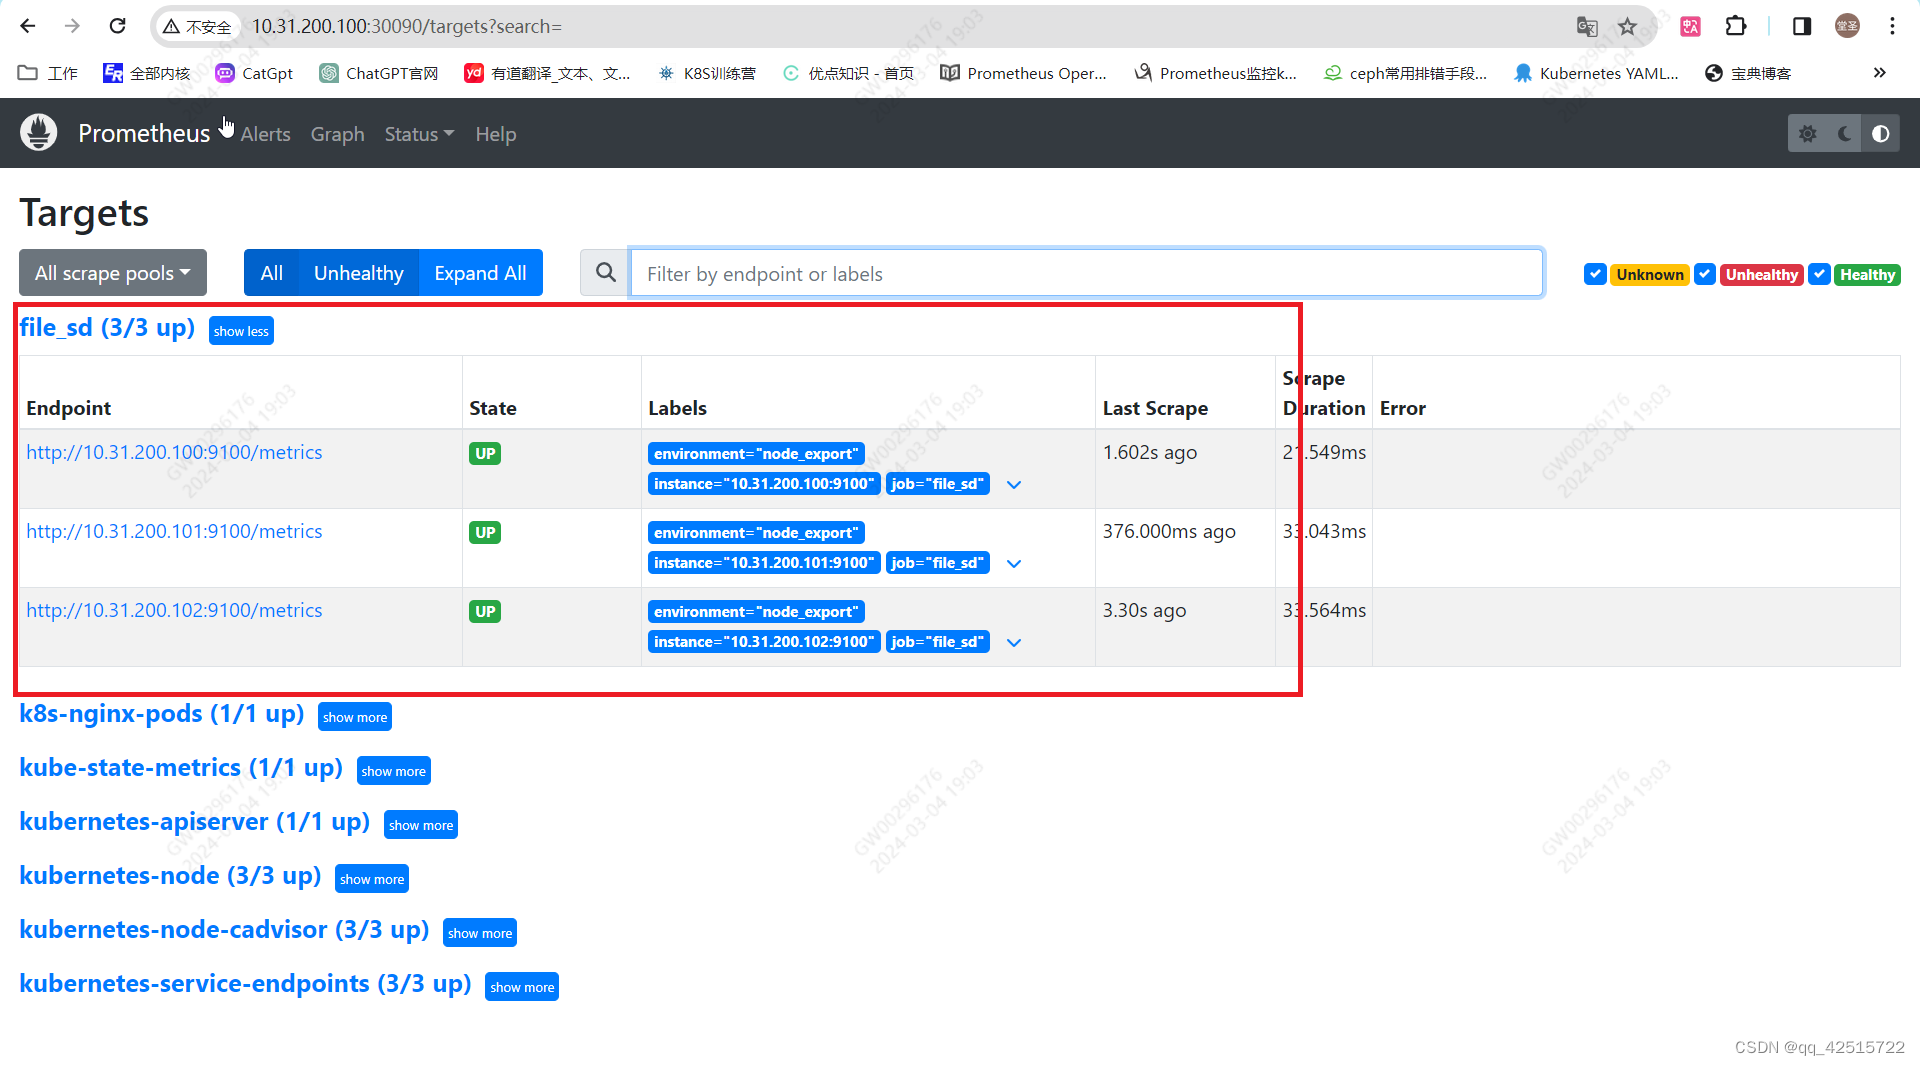1920x1065 pixels.
Task: Click the Prometheus flame logo
Action: pyautogui.click(x=39, y=133)
